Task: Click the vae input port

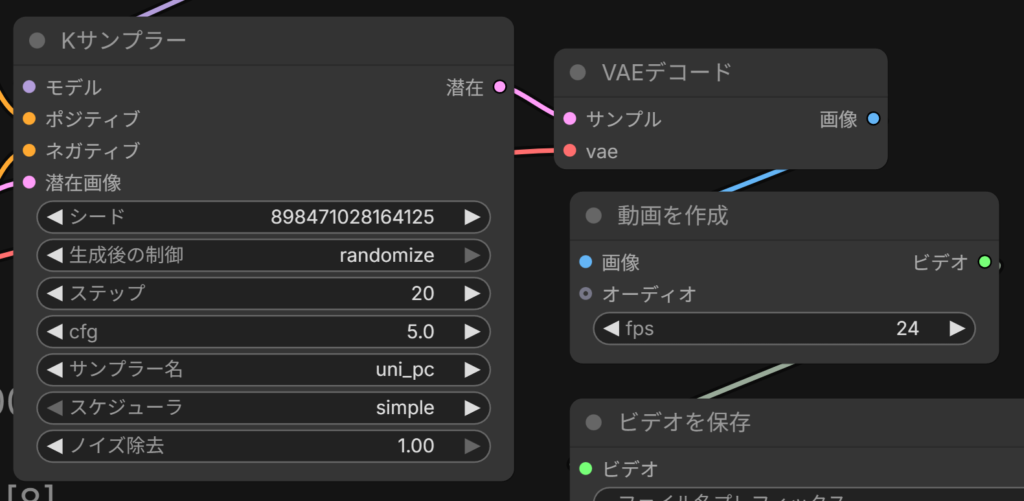Action: (570, 151)
